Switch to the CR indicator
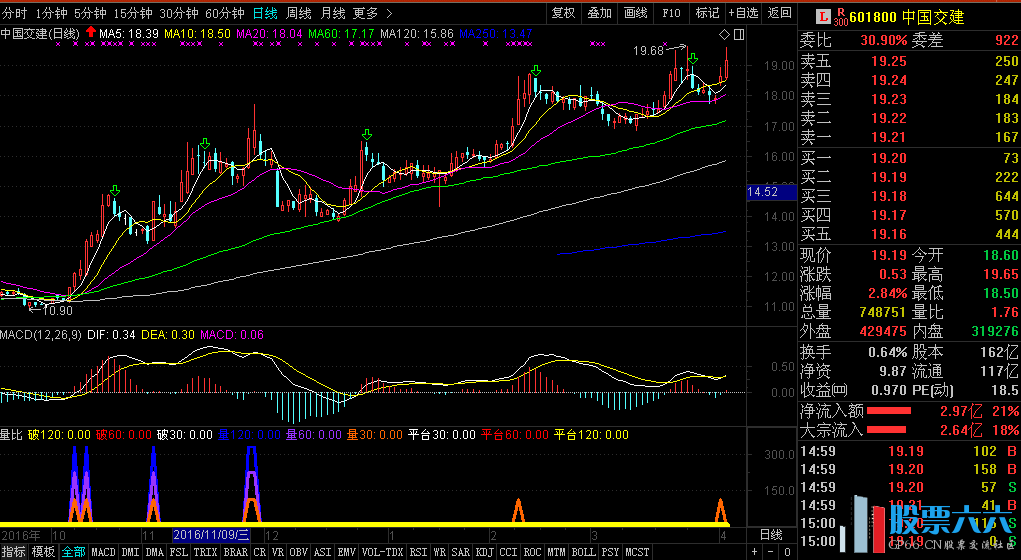 (260, 552)
